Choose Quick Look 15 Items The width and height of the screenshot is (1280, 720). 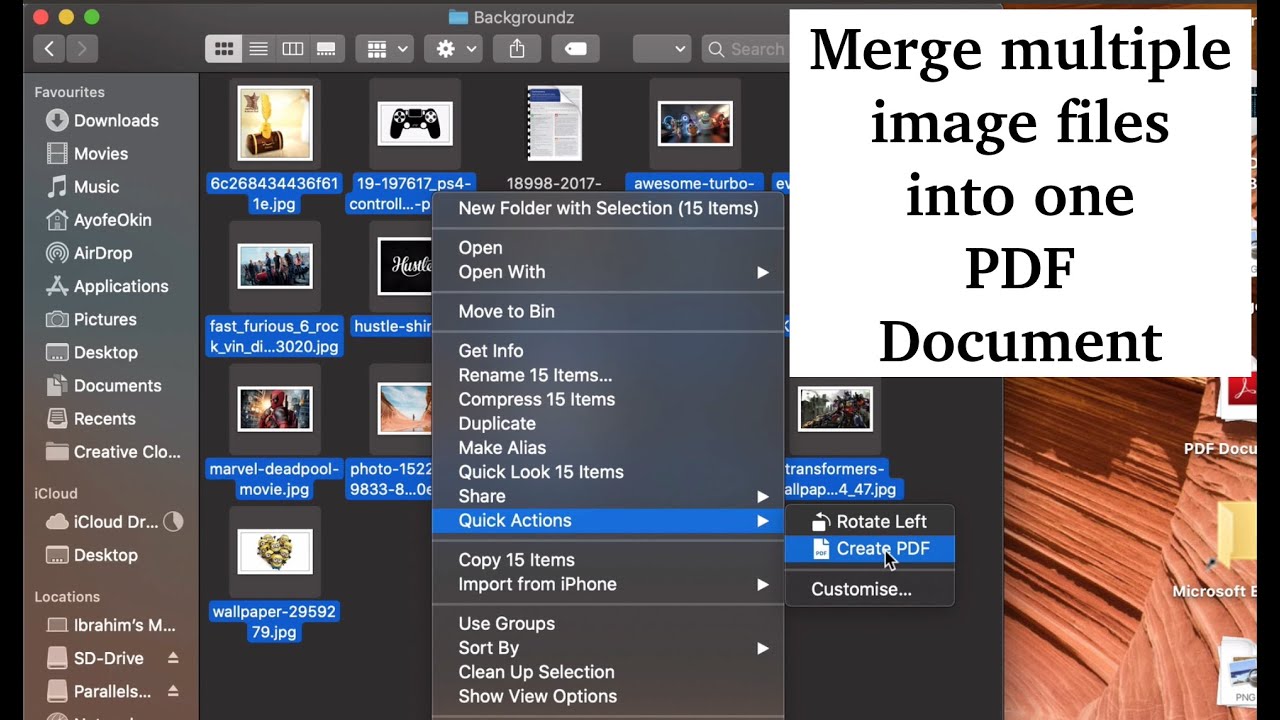coord(608,472)
